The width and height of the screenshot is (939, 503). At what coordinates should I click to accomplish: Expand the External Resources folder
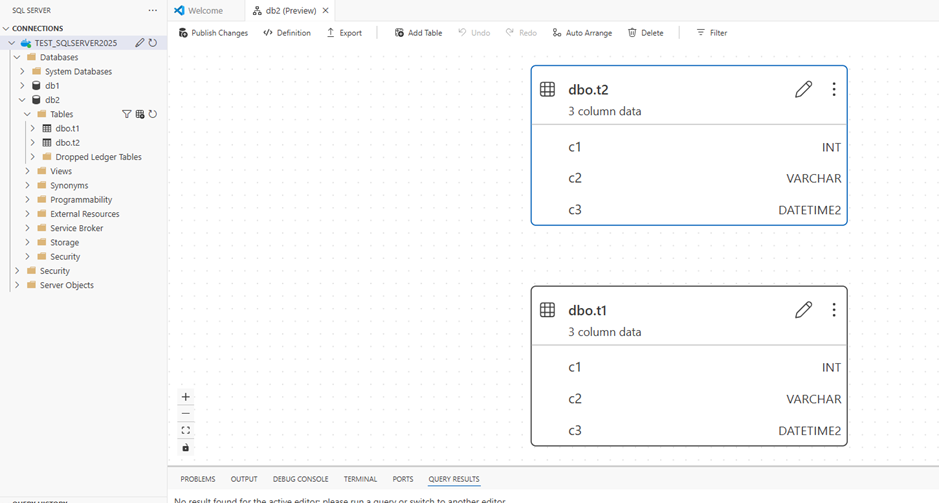click(x=28, y=214)
